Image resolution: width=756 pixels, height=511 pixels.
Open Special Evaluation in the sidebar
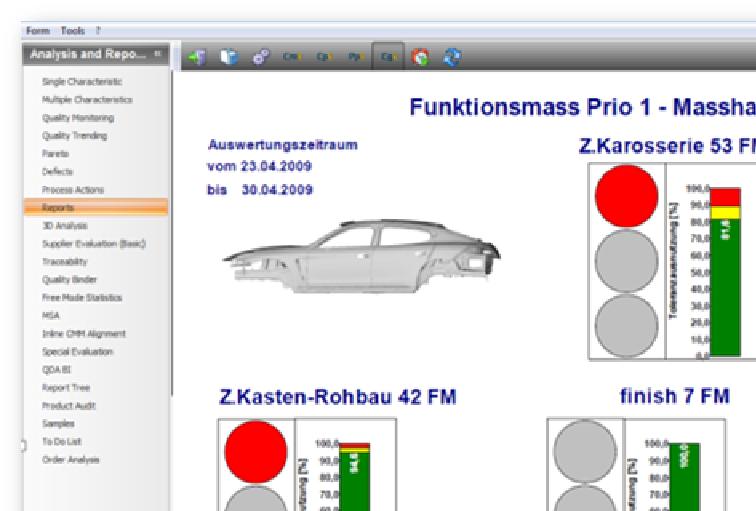coord(78,351)
